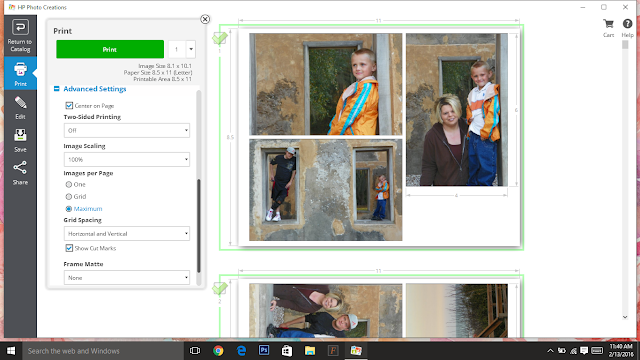Click the battery tray icon
Image resolution: width=640 pixels, height=360 pixels.
click(x=562, y=351)
